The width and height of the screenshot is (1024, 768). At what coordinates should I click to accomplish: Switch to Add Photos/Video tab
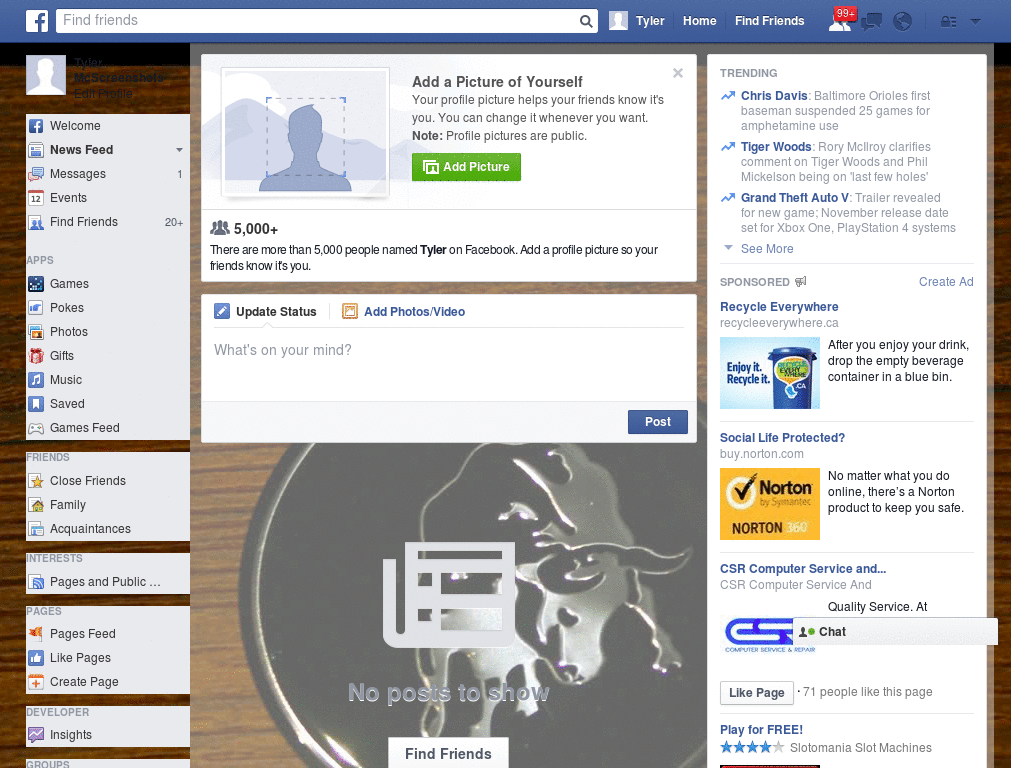(404, 312)
